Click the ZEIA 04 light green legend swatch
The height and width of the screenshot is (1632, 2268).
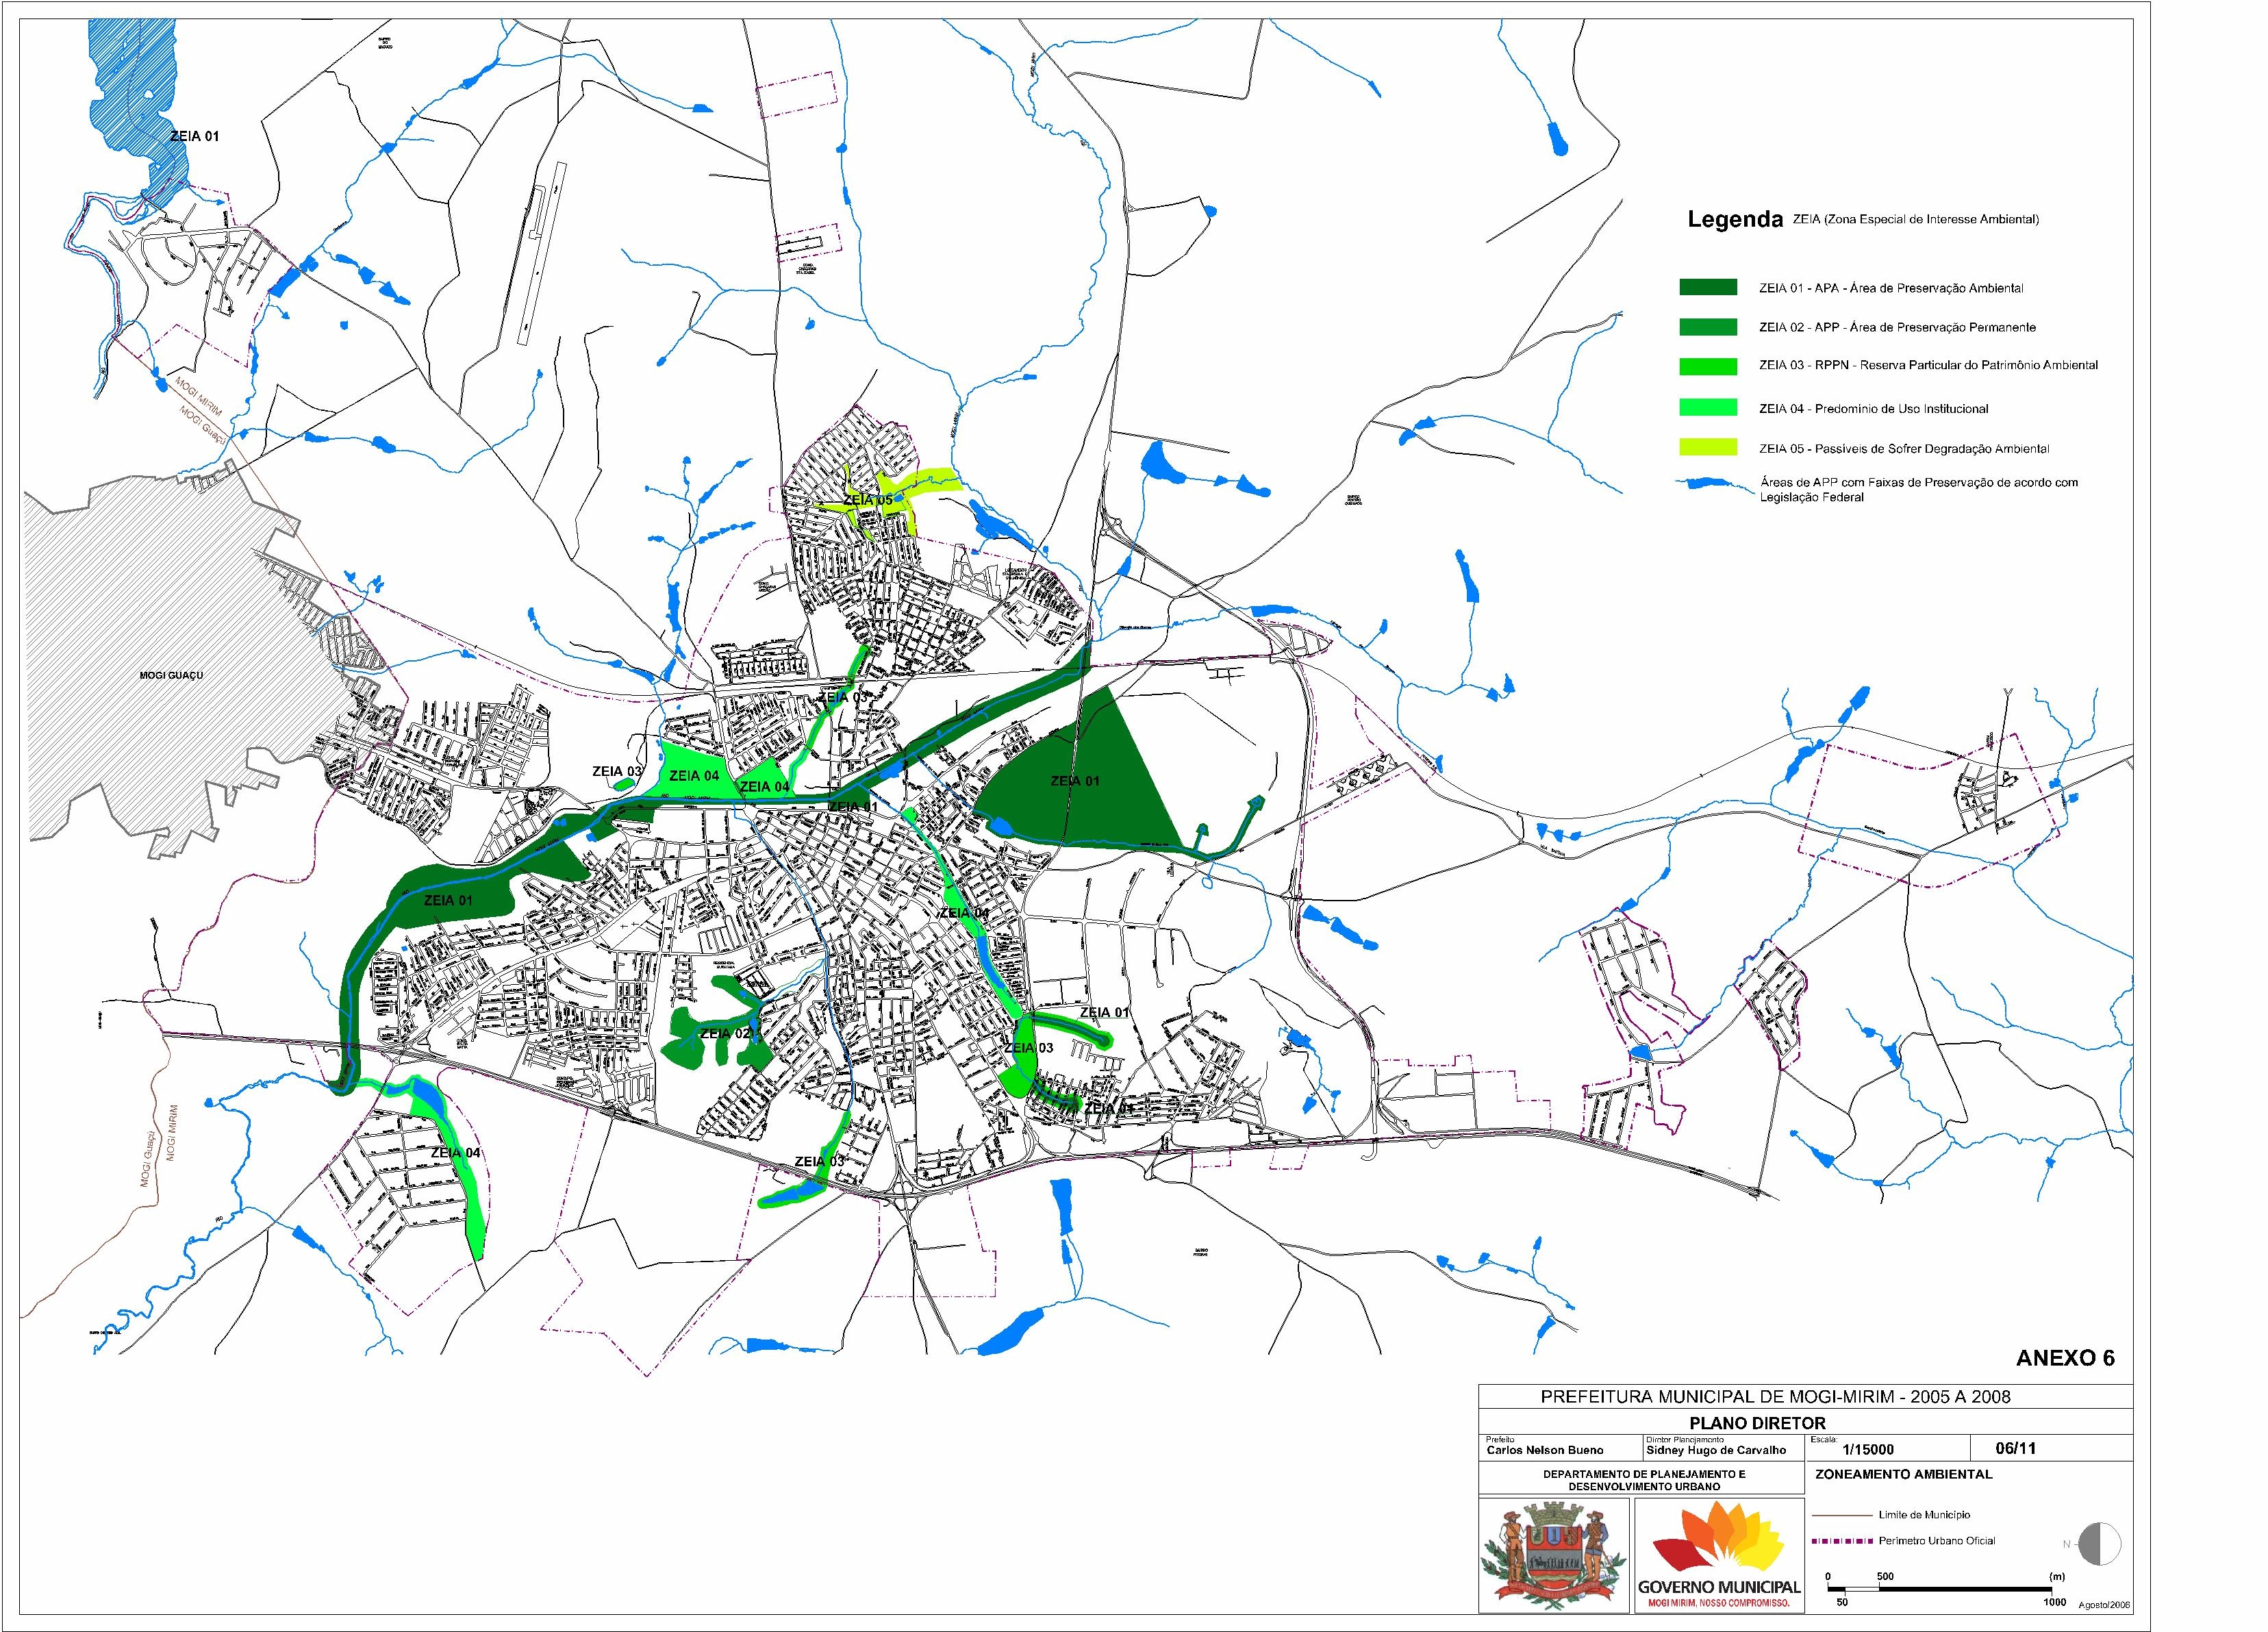click(1708, 408)
